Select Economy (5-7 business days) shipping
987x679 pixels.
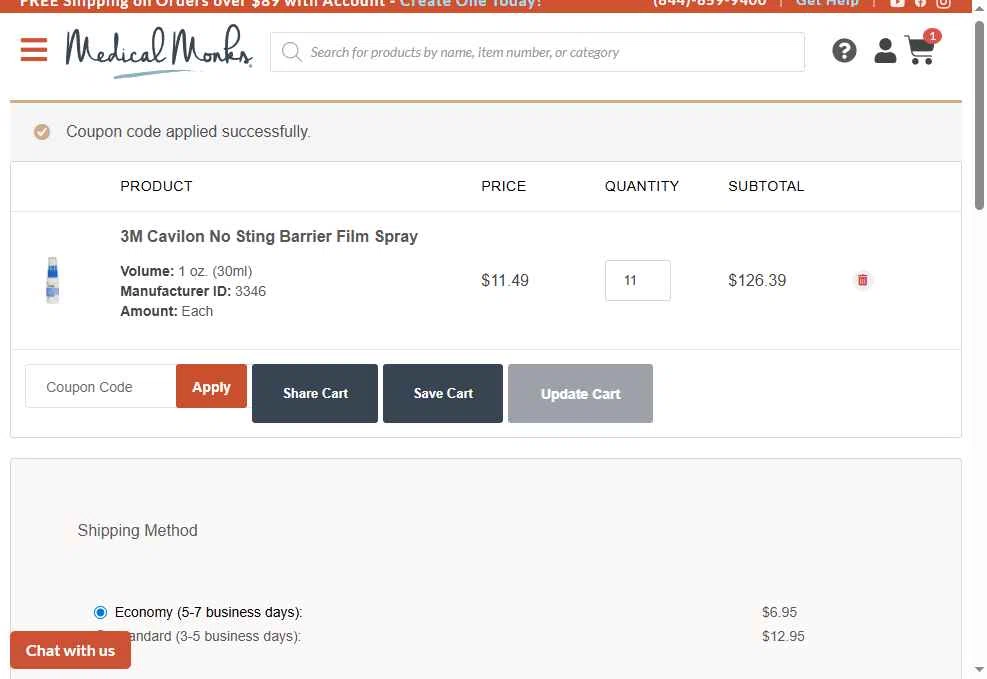(100, 612)
